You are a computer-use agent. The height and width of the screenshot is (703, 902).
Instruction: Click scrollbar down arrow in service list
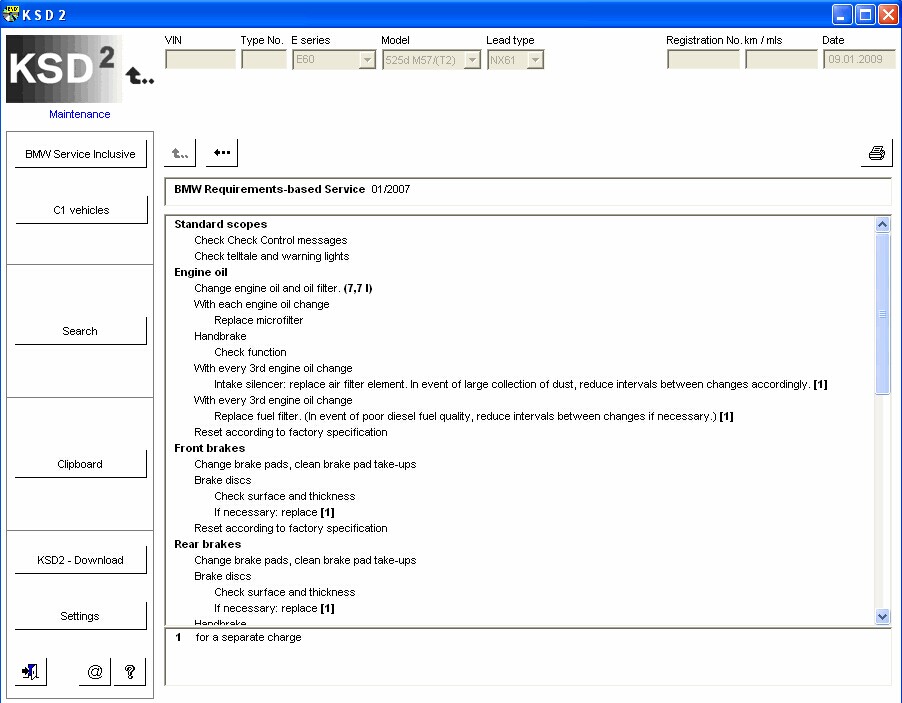click(x=882, y=617)
